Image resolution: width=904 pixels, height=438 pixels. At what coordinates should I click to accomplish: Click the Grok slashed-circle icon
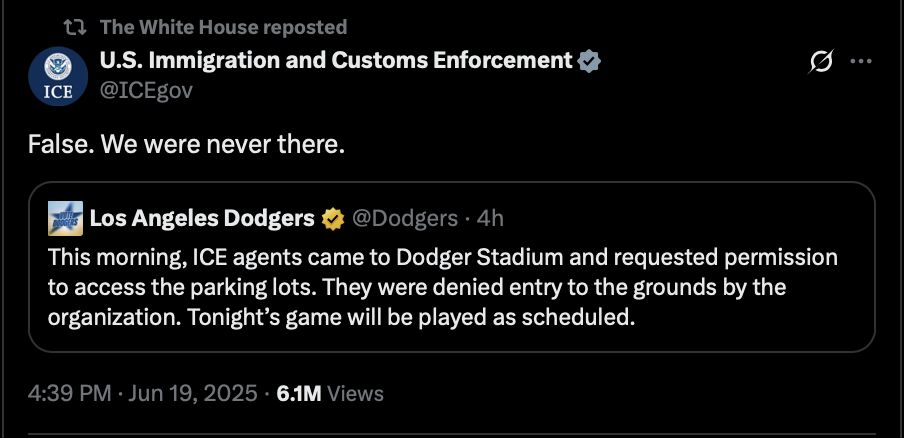tap(821, 61)
